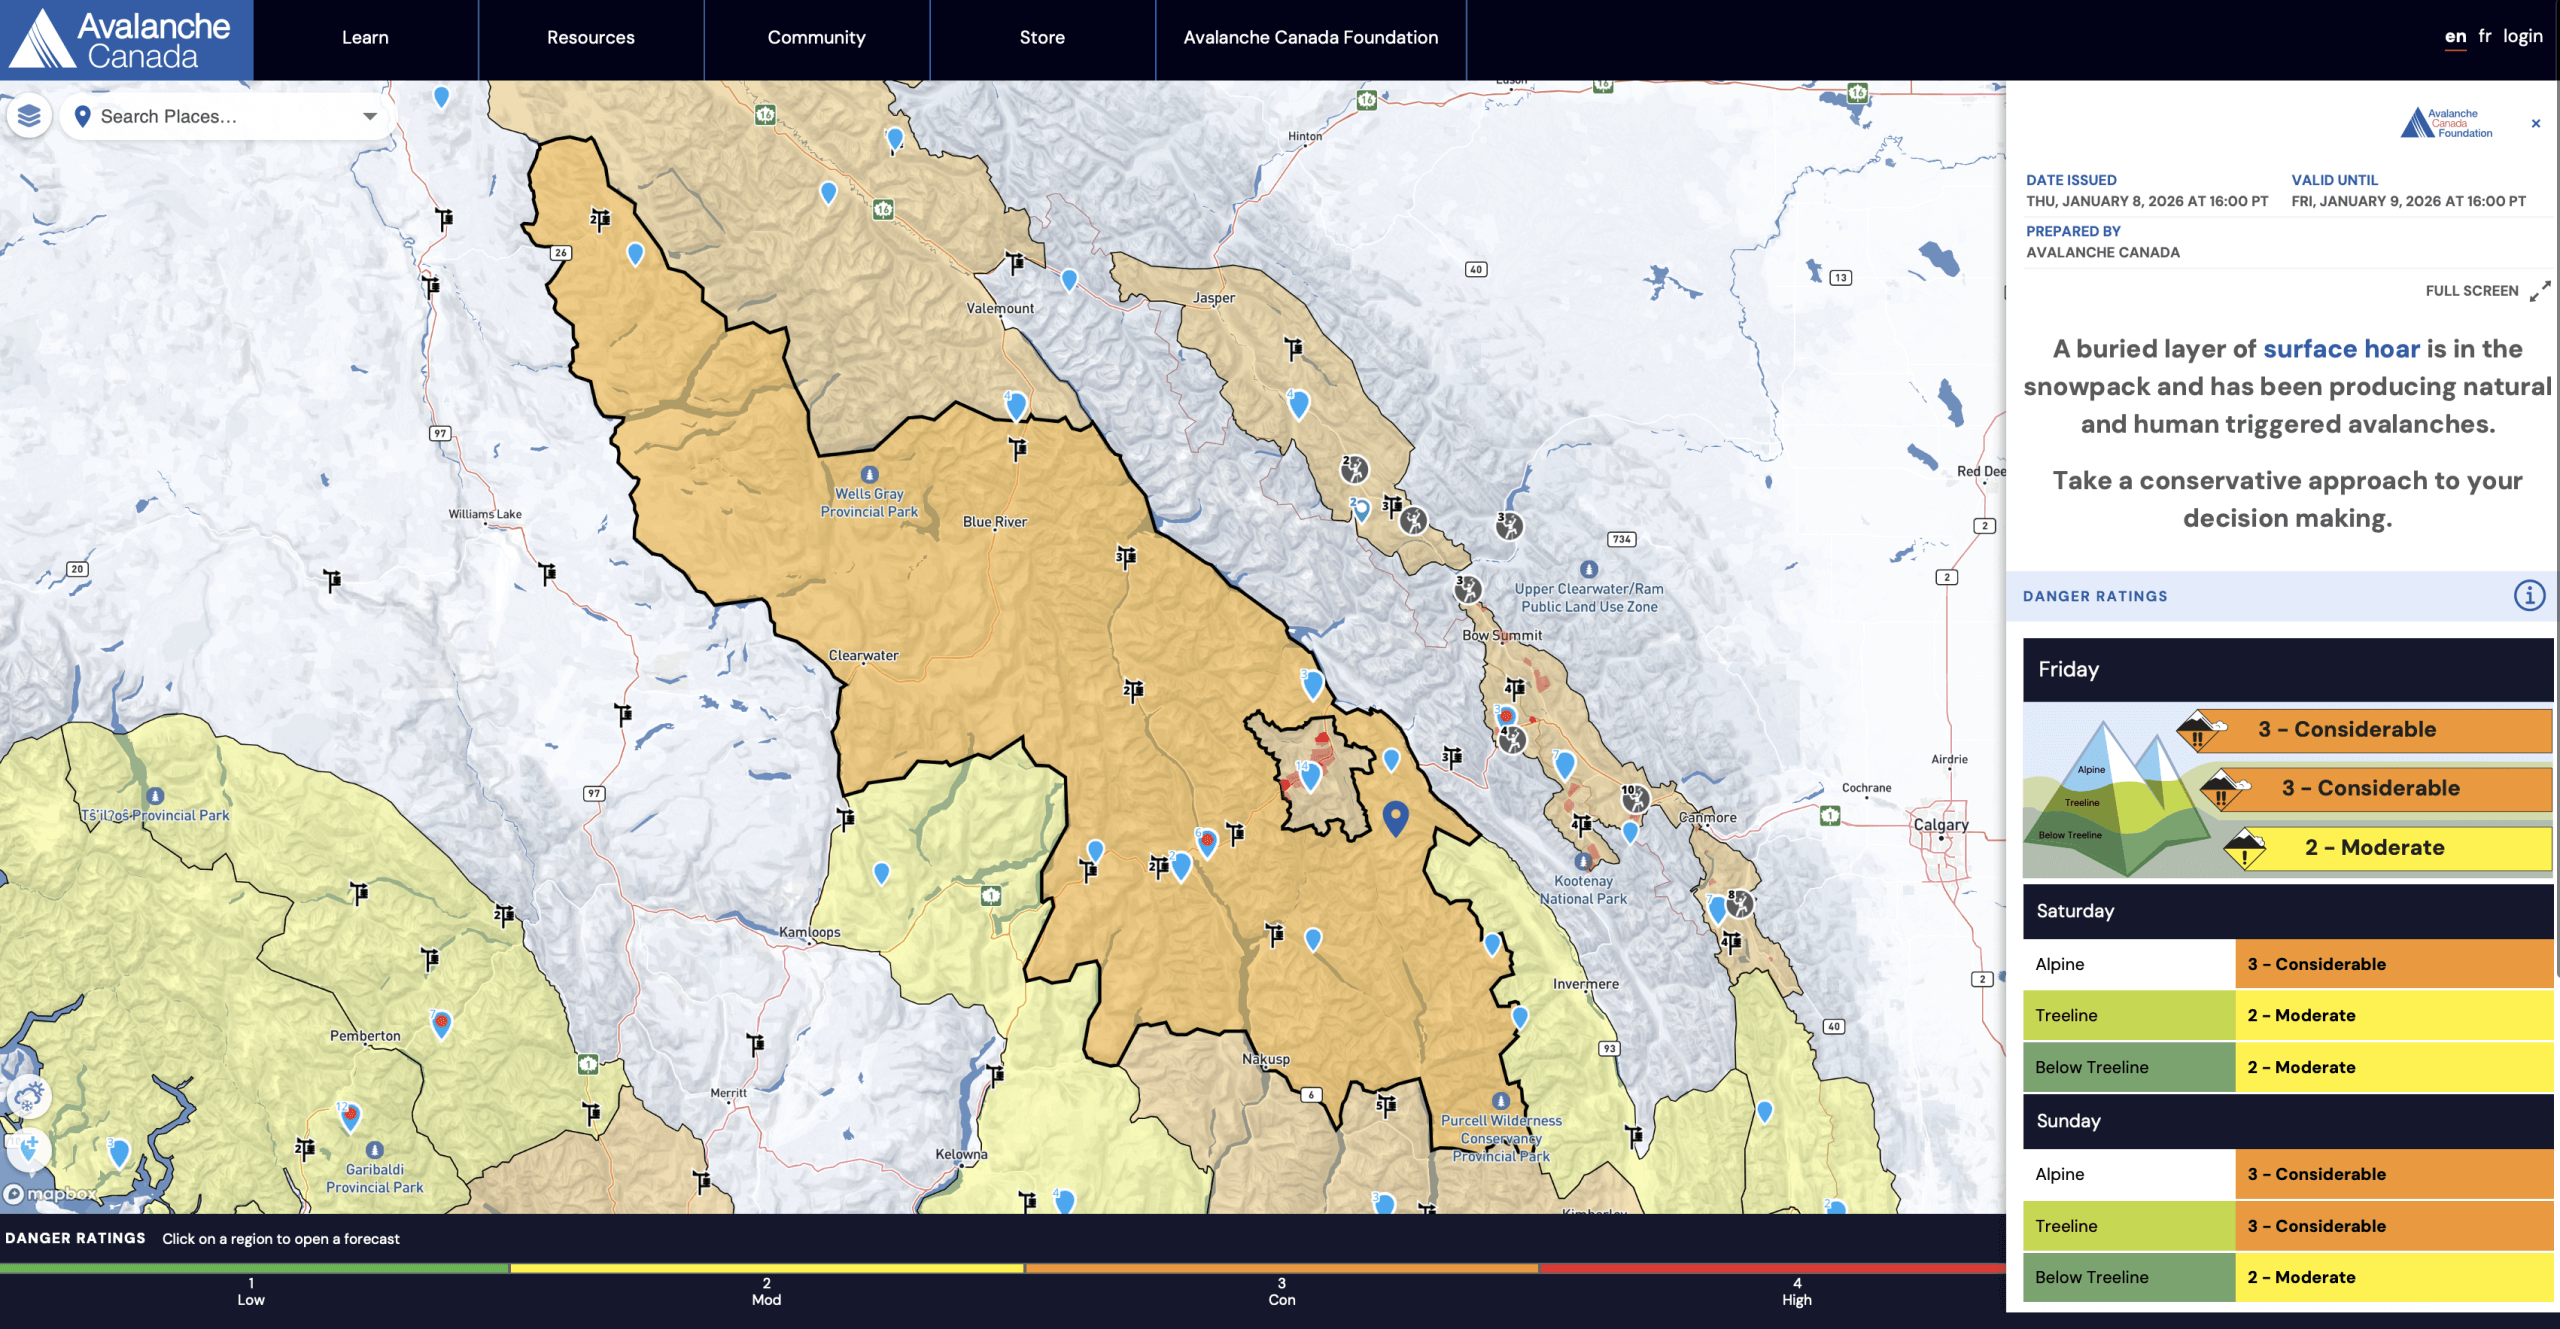Image resolution: width=2560 pixels, height=1329 pixels.
Task: Click the Avalanche Canada logo
Action: click(x=126, y=40)
